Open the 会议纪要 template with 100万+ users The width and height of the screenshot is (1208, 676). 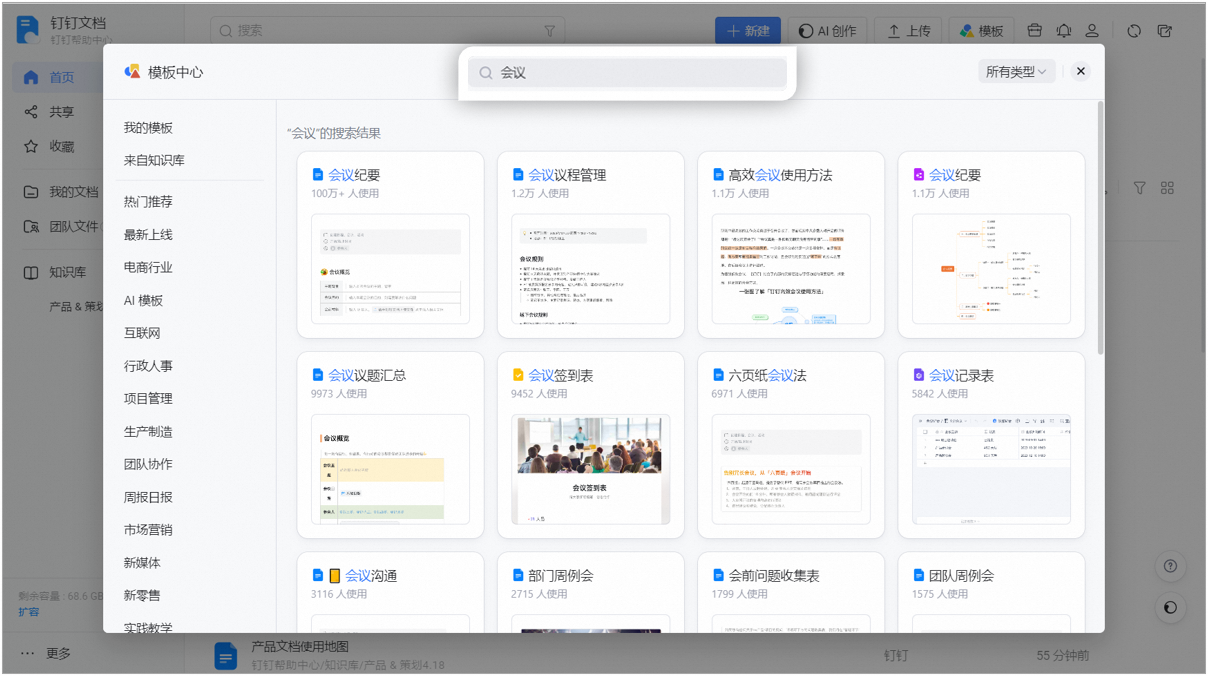(x=390, y=245)
